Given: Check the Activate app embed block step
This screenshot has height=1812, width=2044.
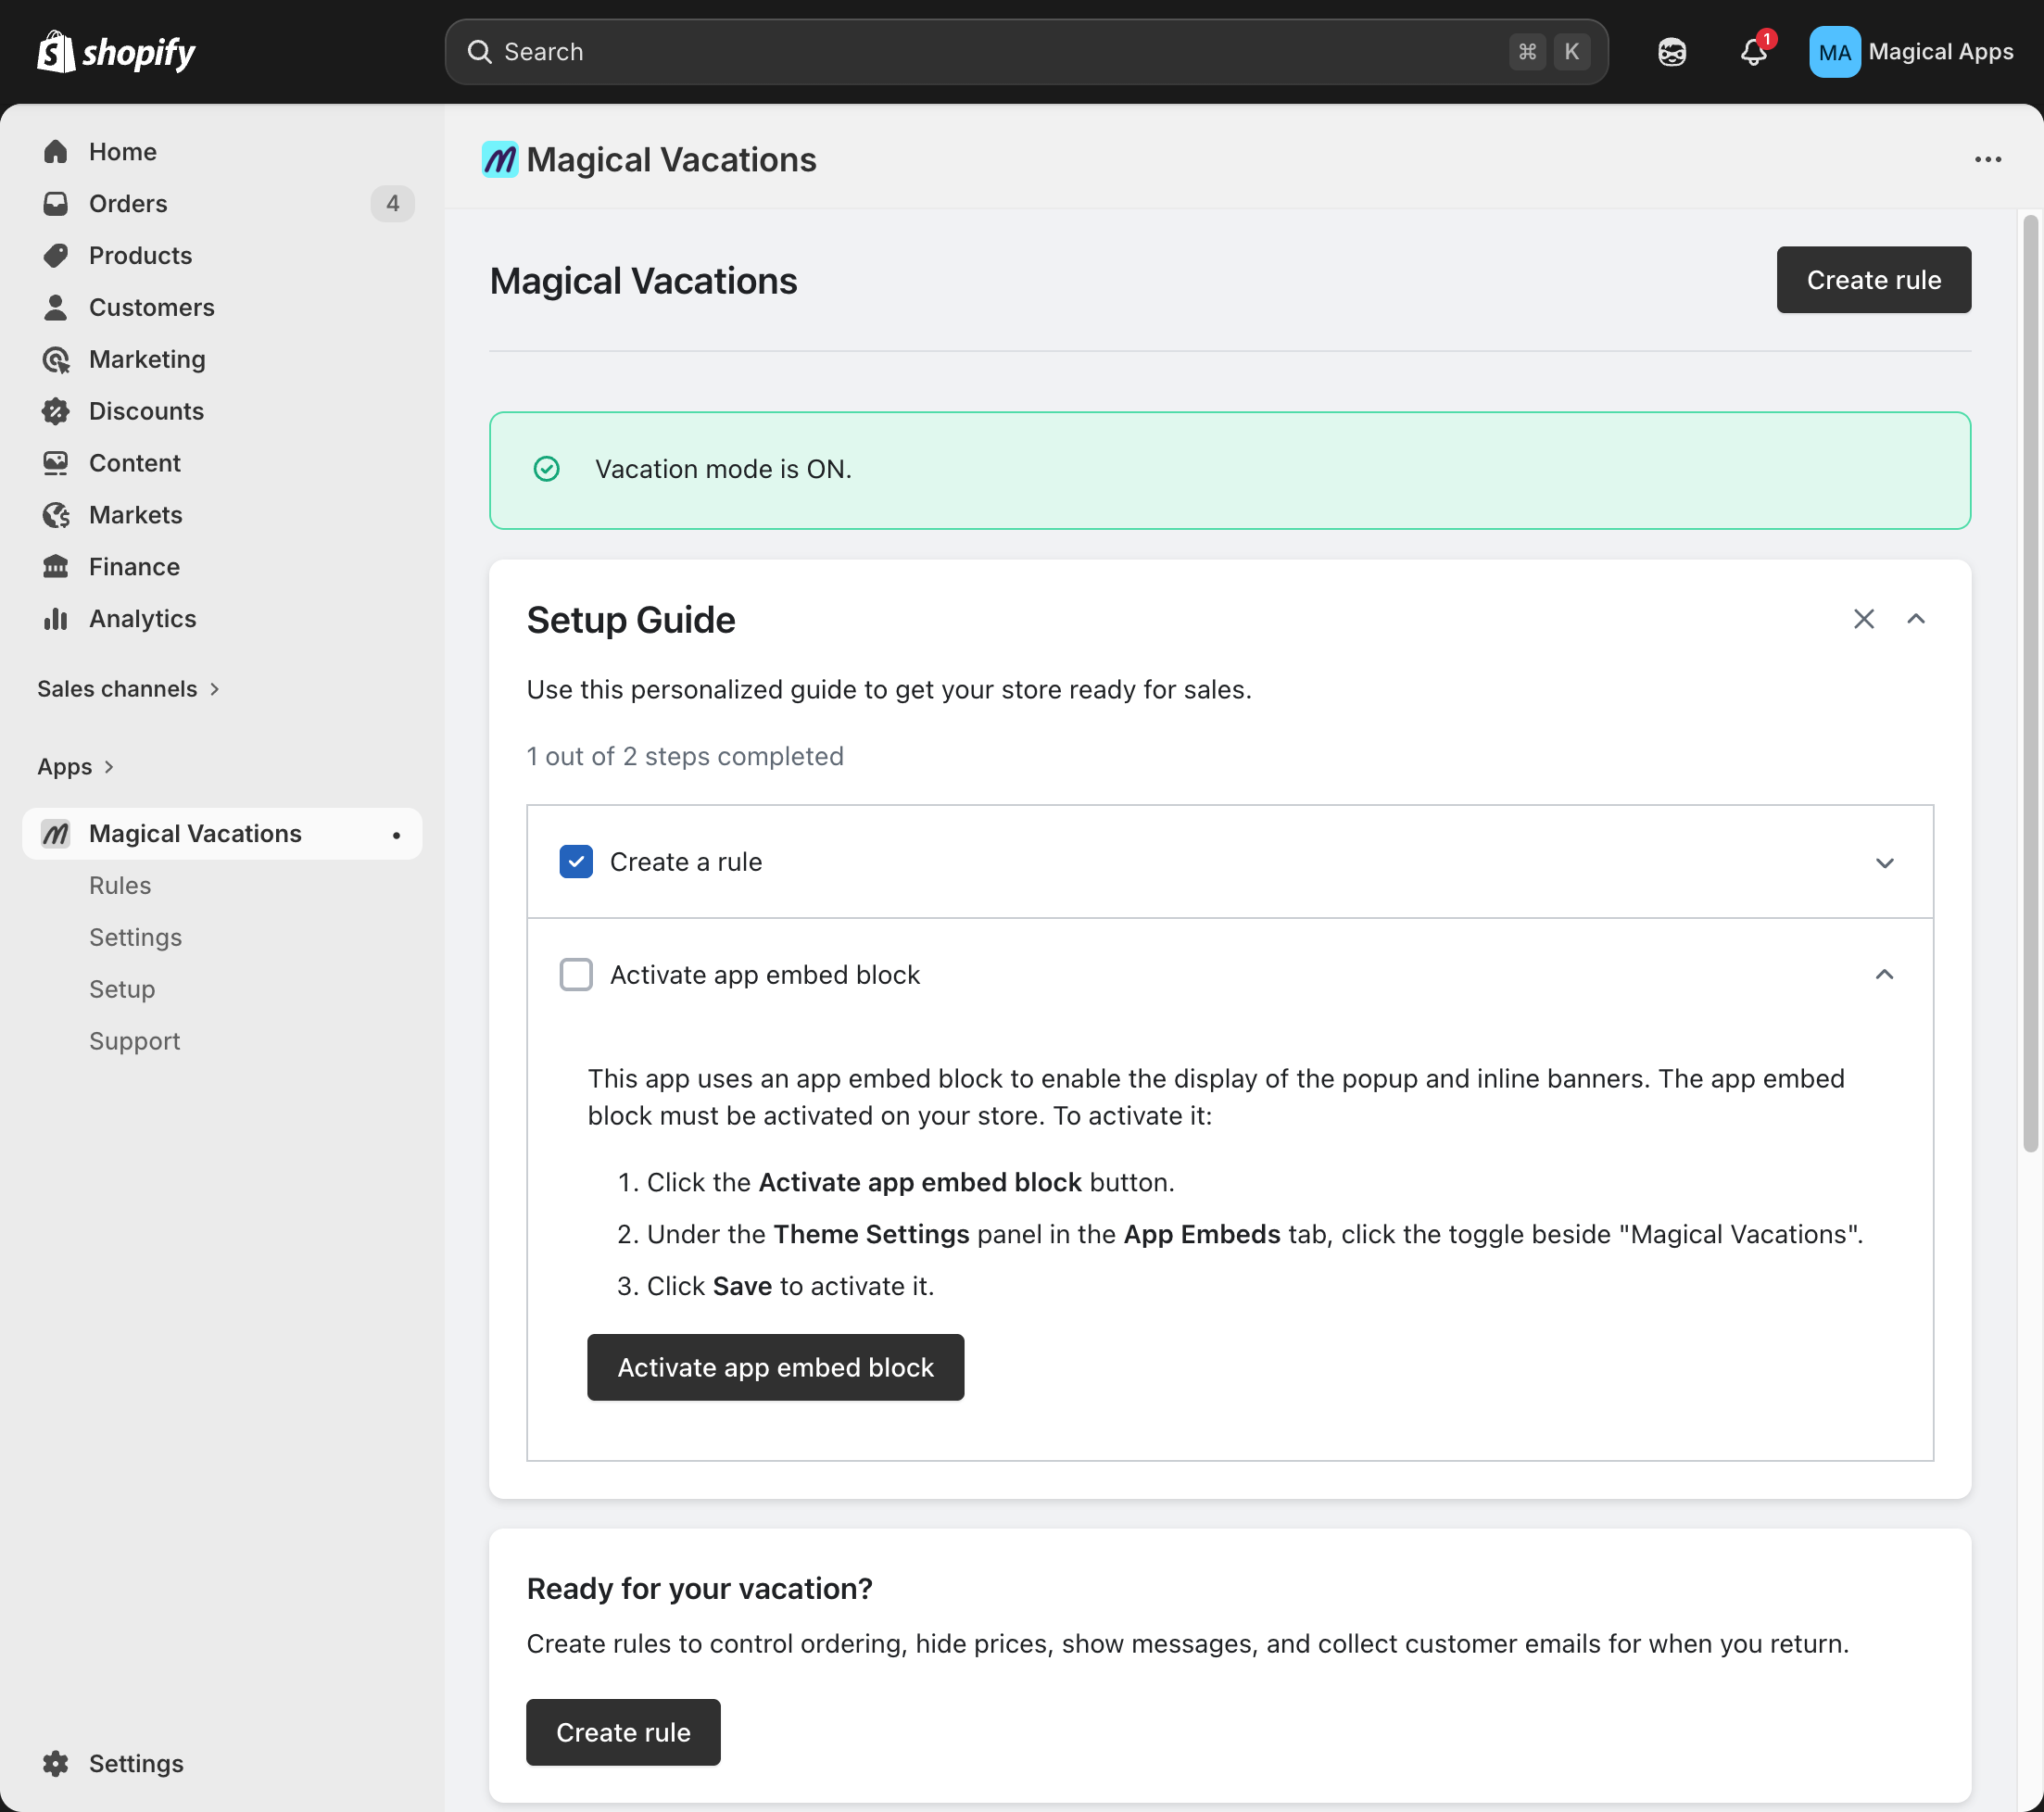Looking at the screenshot, I should click(576, 974).
